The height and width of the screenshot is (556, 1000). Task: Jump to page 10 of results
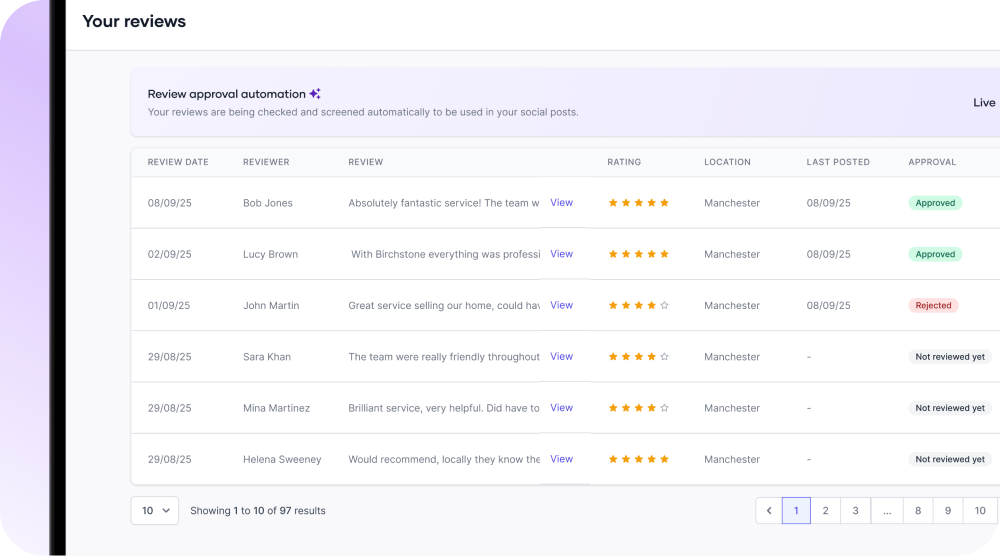point(980,511)
